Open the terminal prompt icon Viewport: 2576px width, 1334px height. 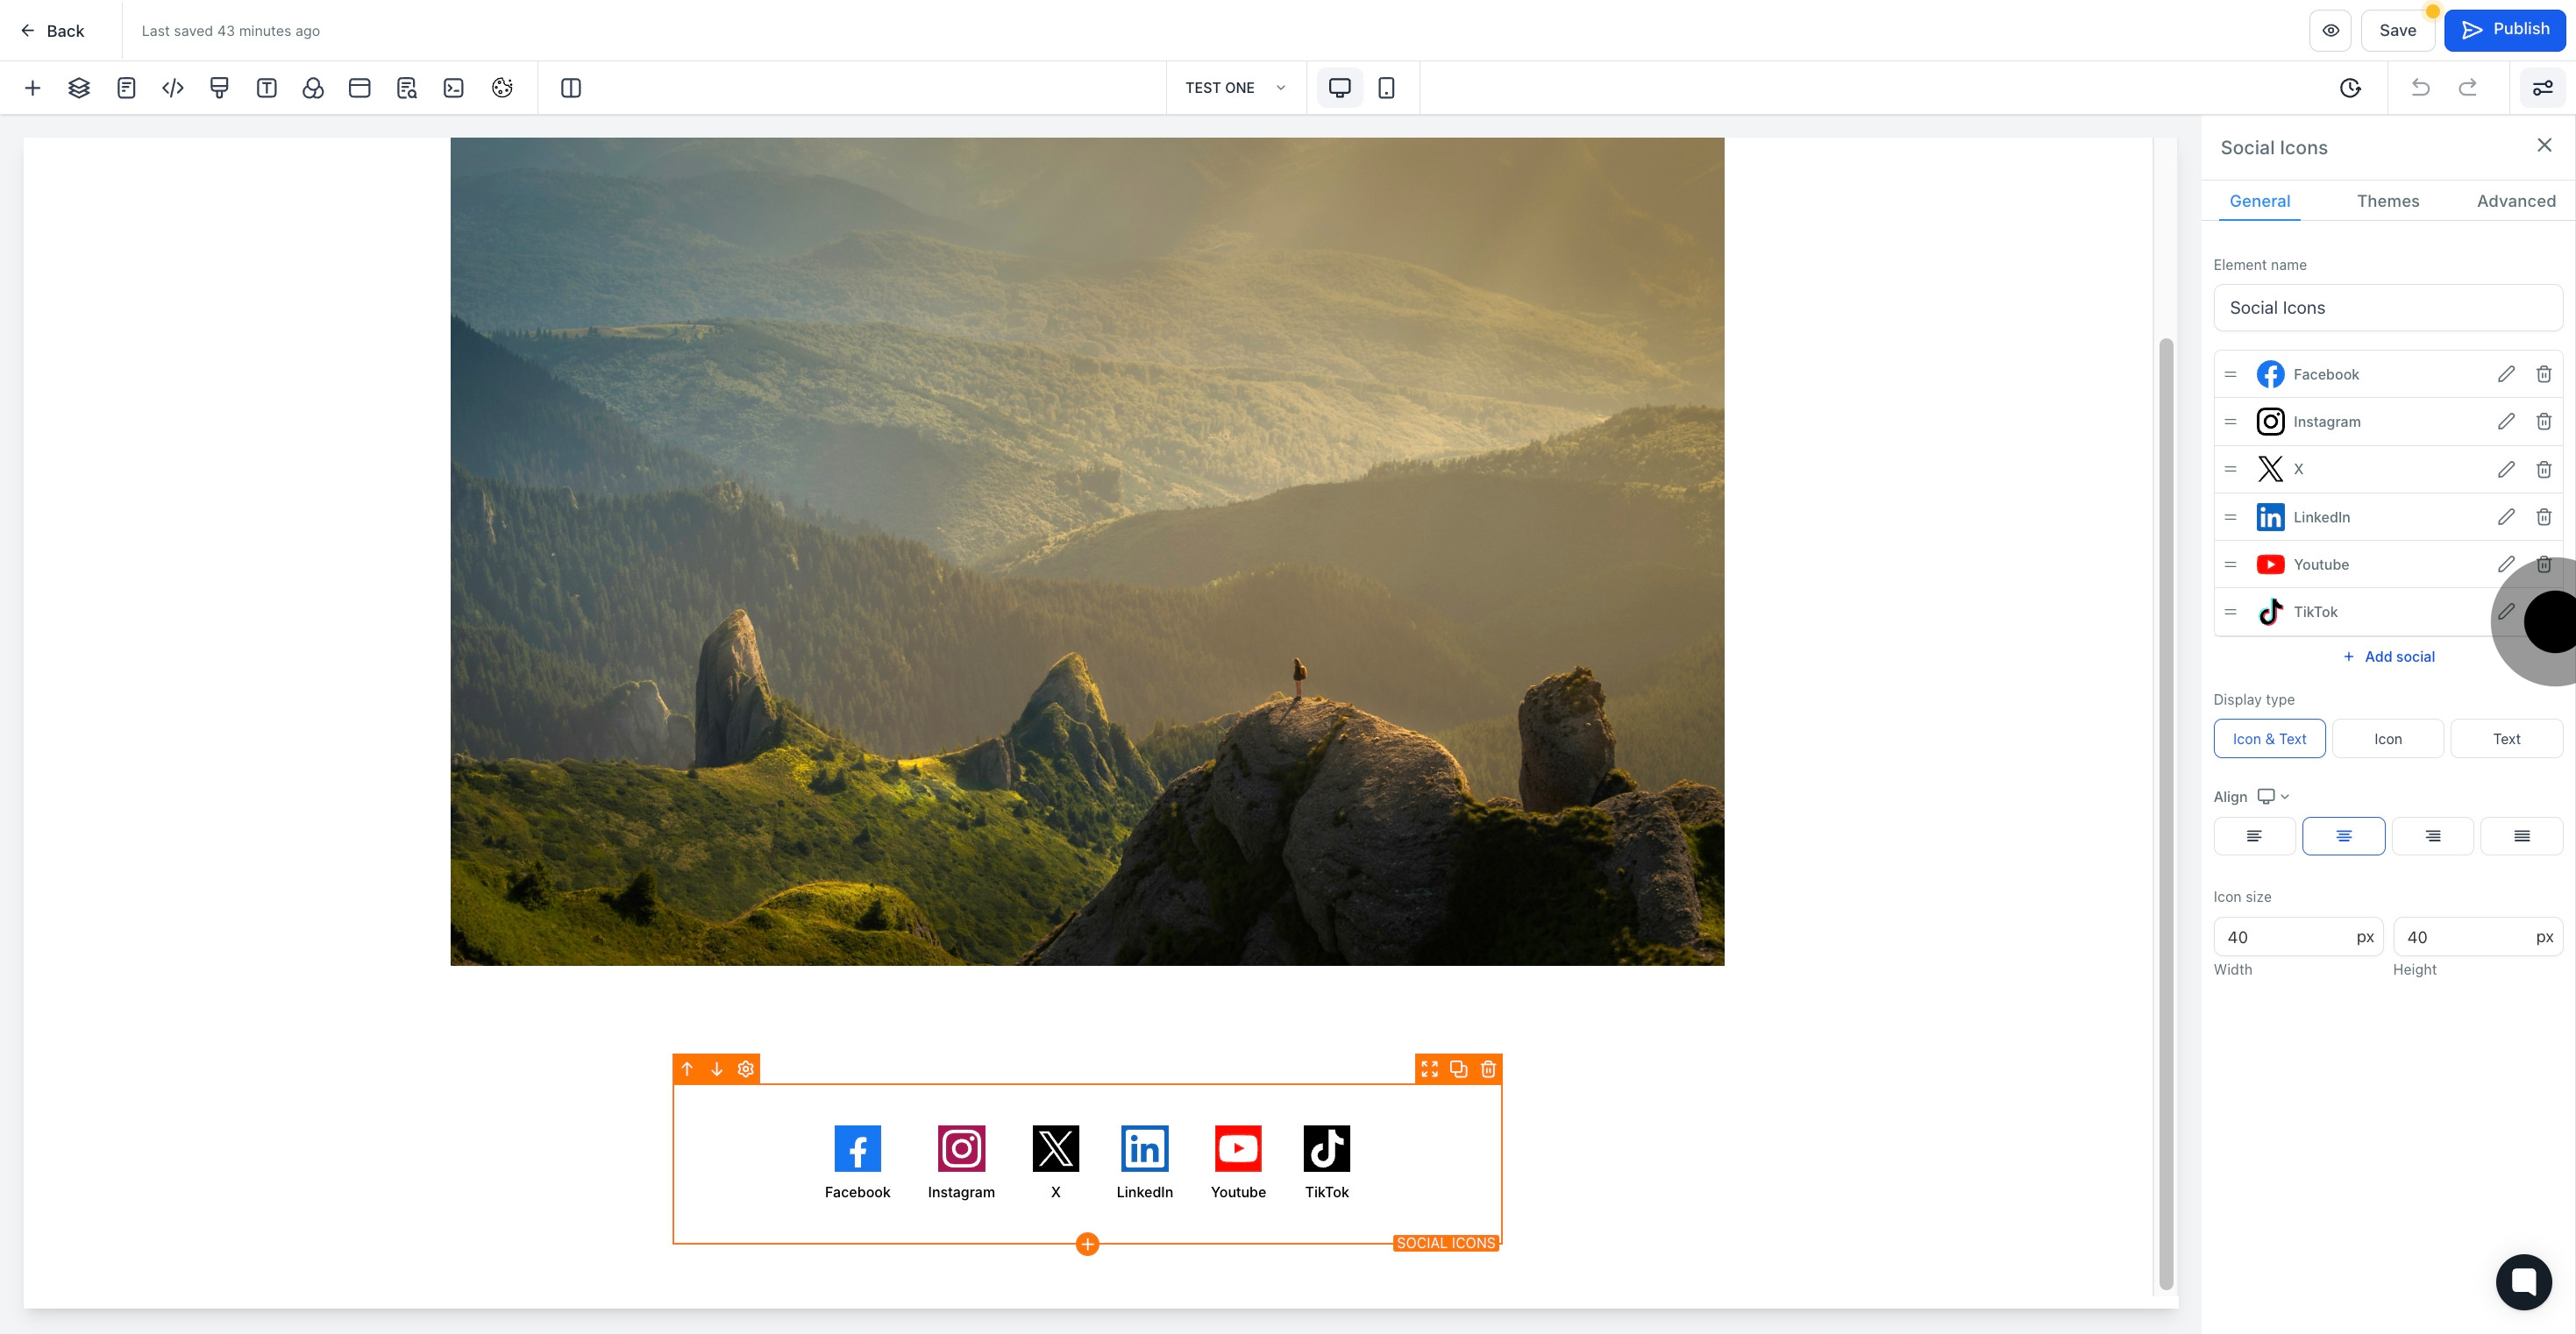[x=454, y=88]
